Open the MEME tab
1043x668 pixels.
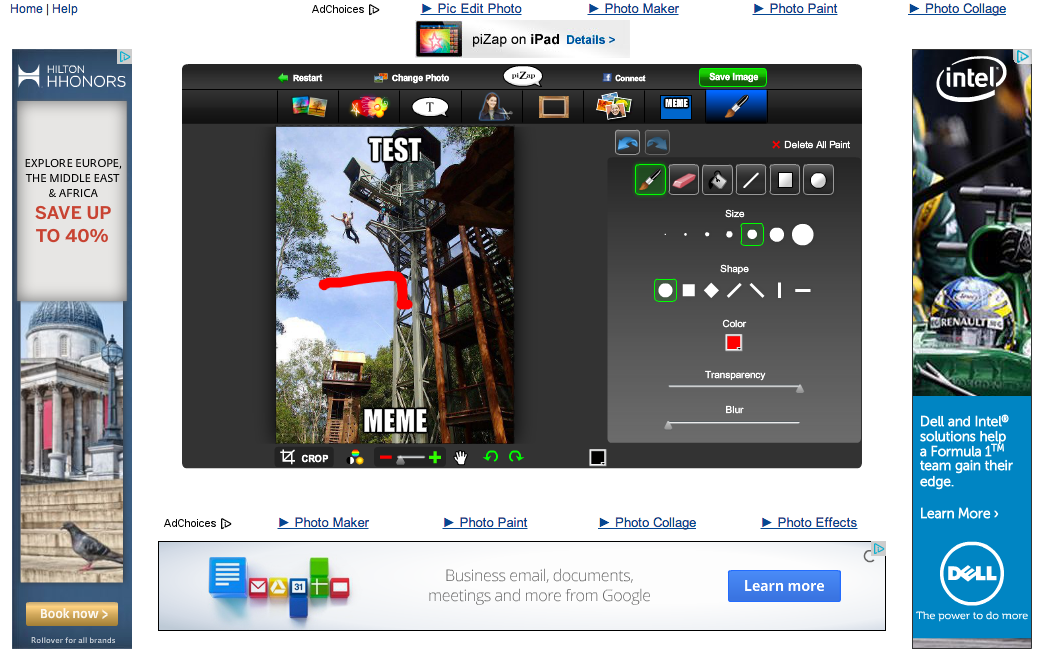click(676, 106)
